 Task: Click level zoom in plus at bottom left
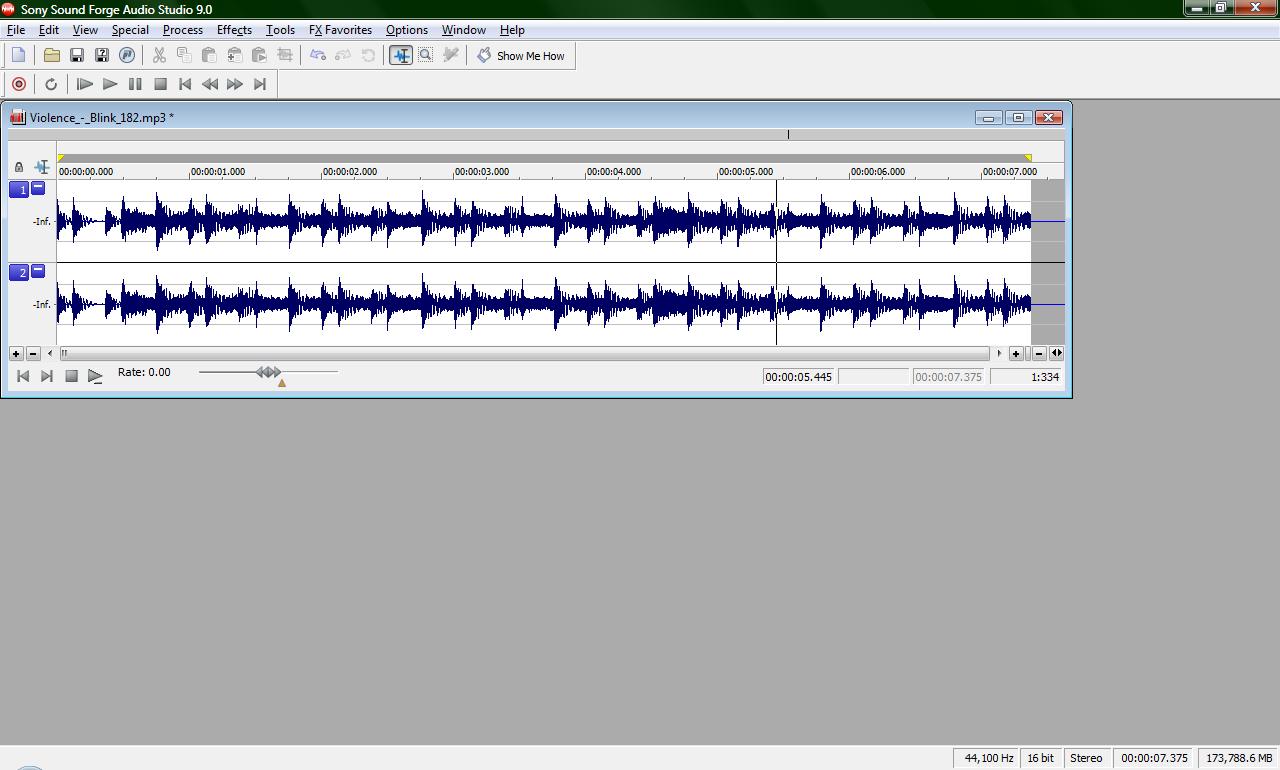[x=16, y=353]
